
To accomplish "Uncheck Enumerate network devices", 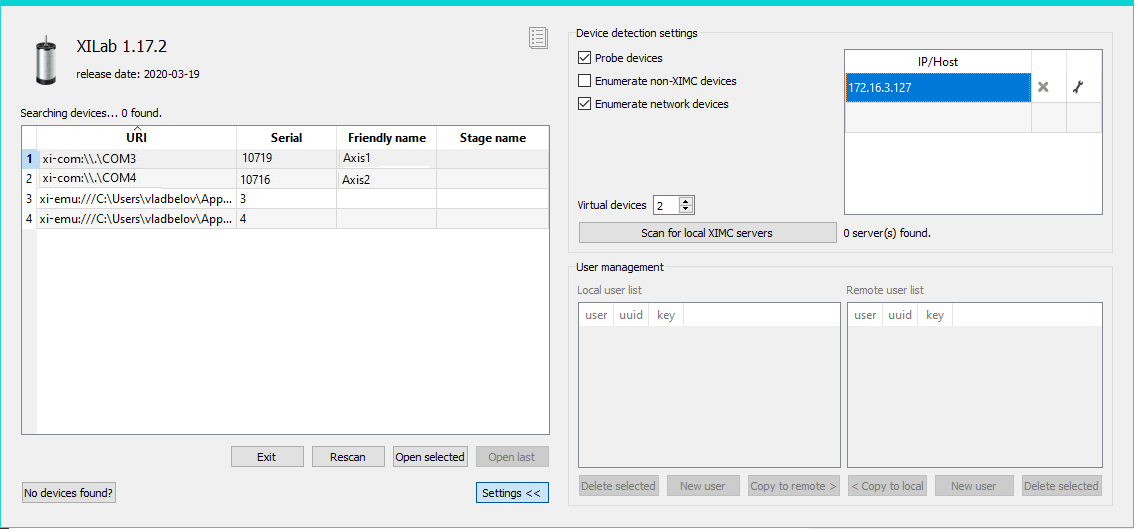I will point(585,104).
